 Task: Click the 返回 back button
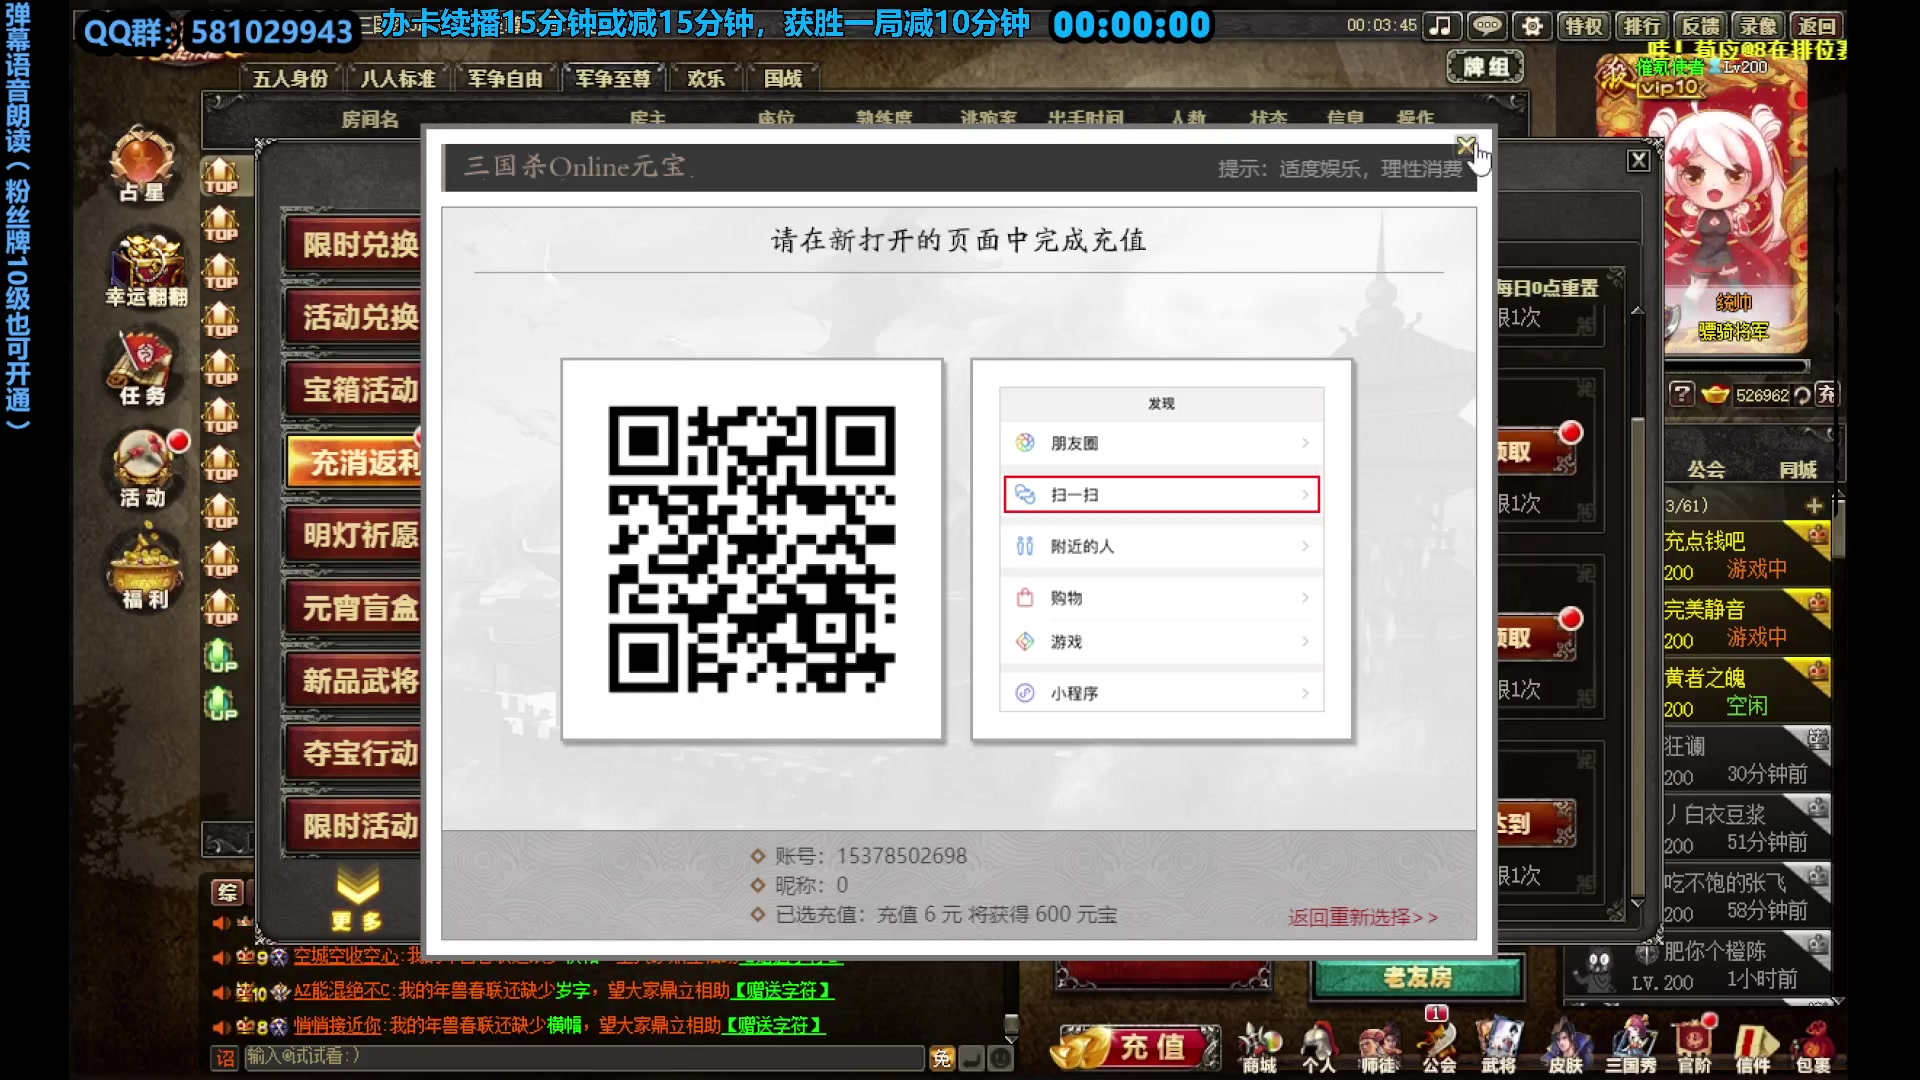click(x=1816, y=26)
